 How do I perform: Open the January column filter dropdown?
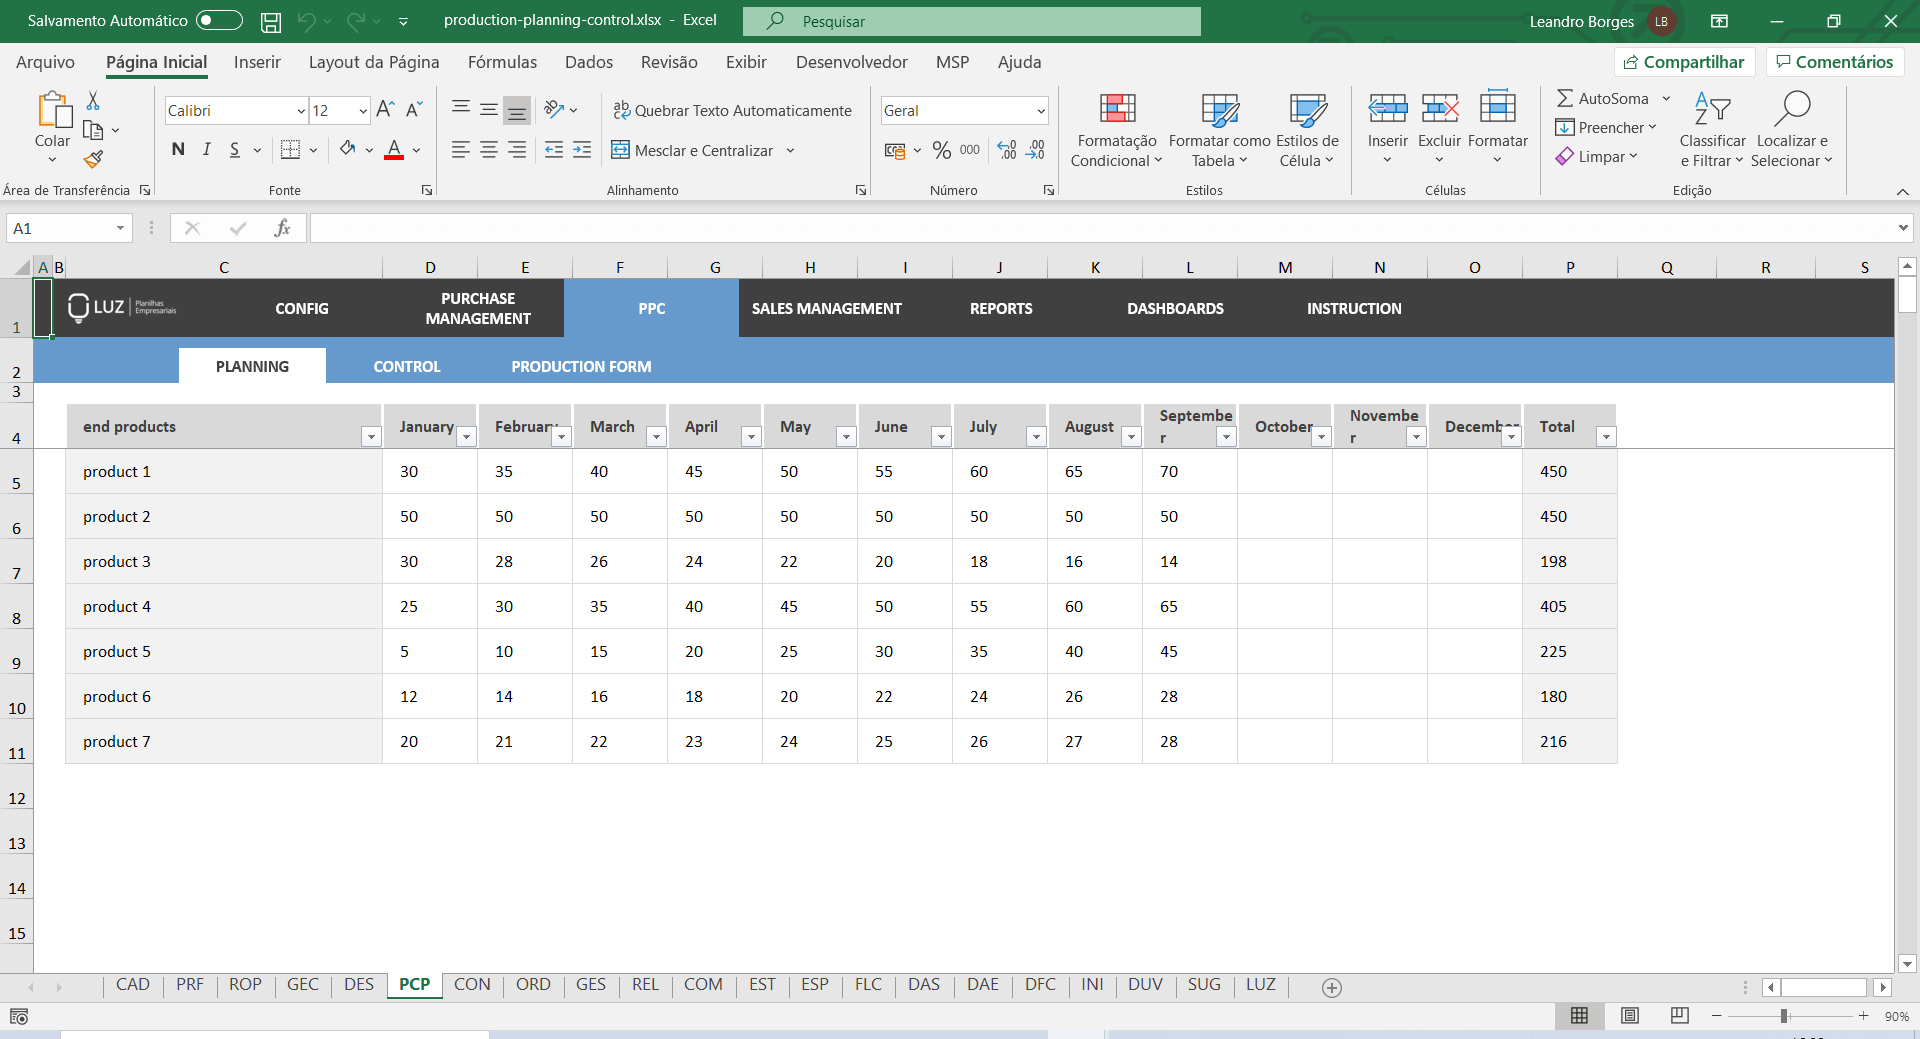[x=466, y=437]
